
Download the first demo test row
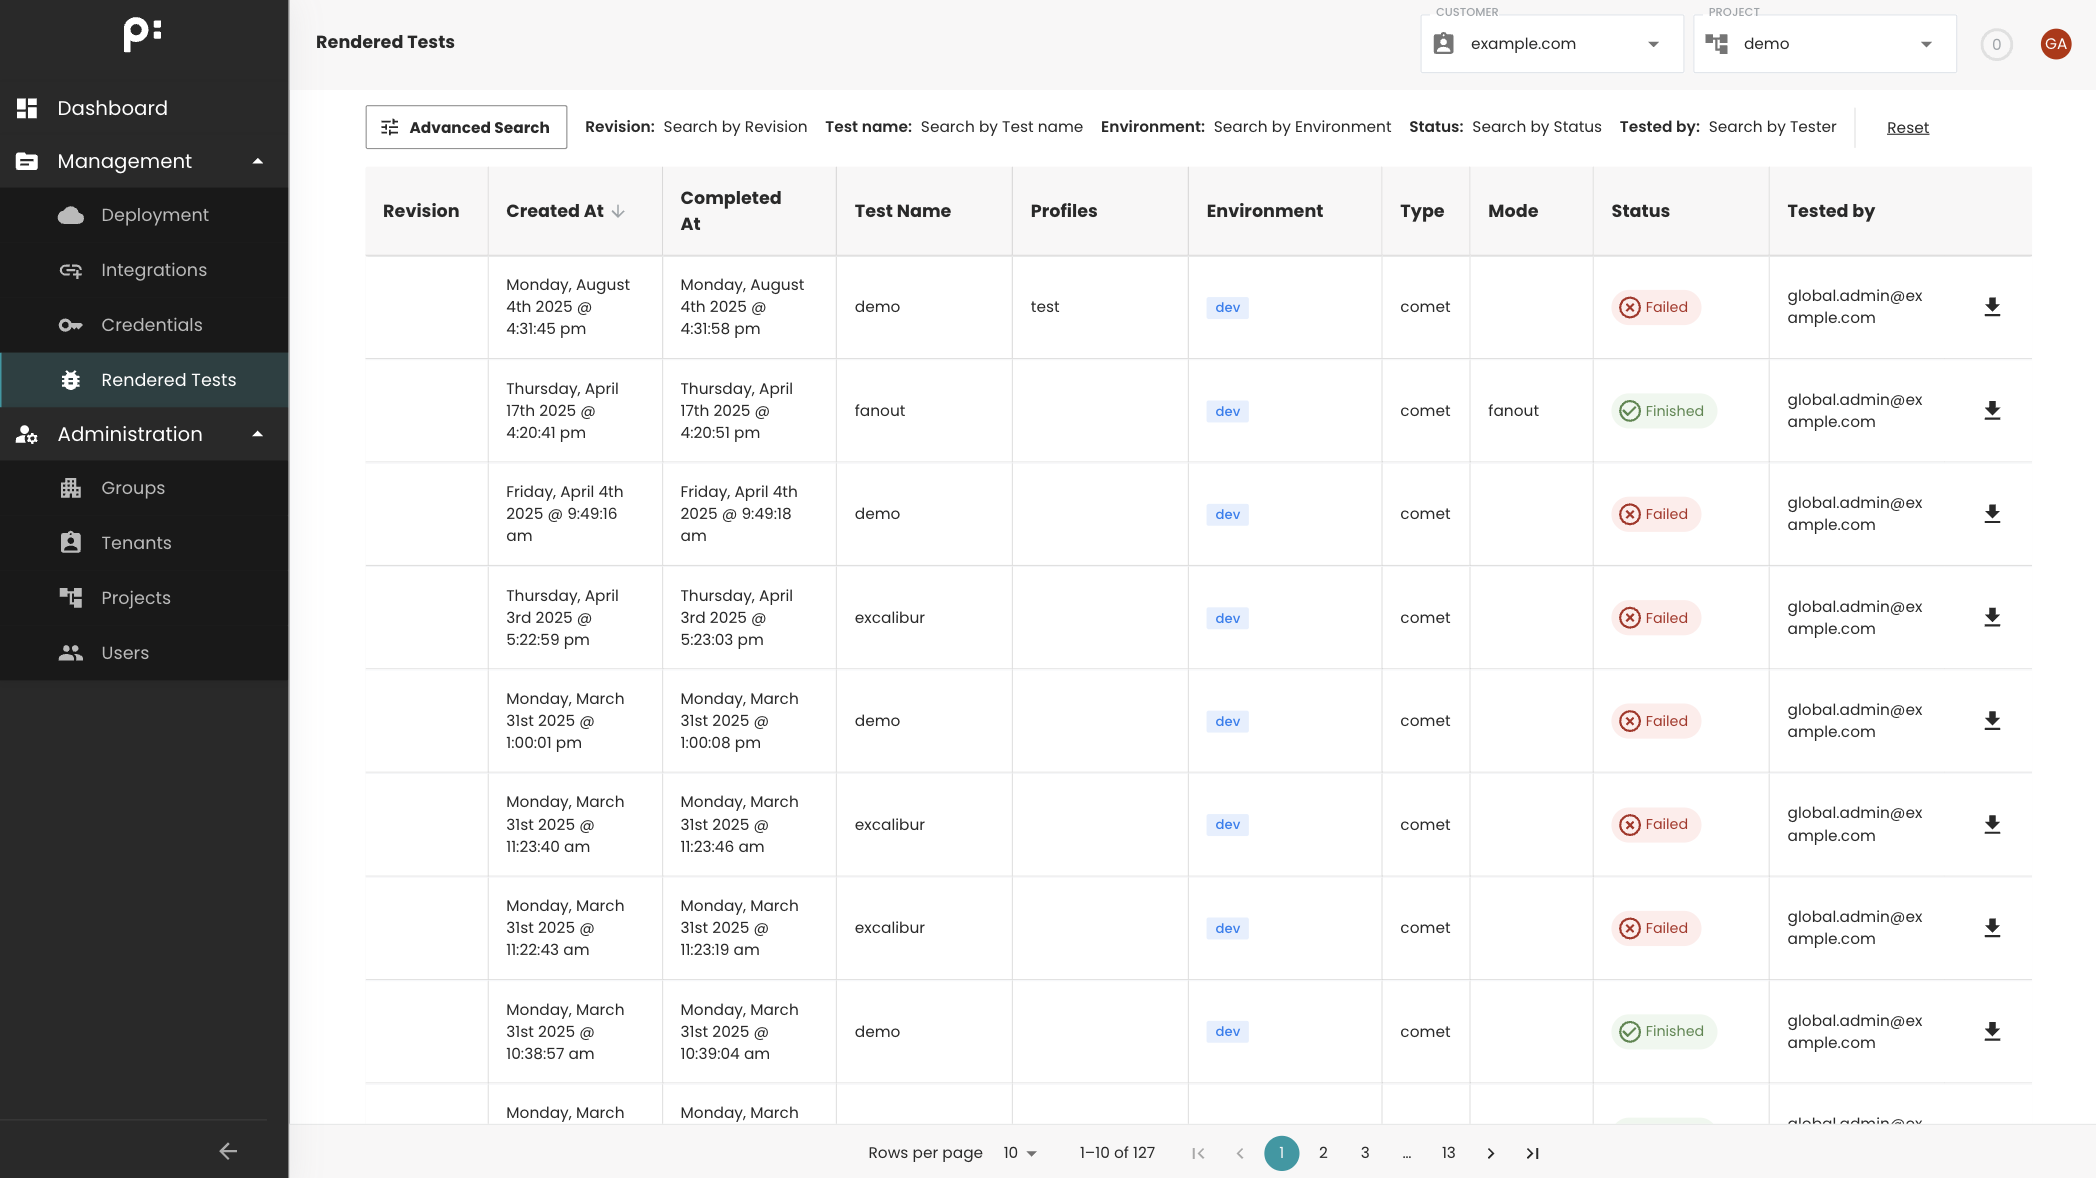point(1992,307)
